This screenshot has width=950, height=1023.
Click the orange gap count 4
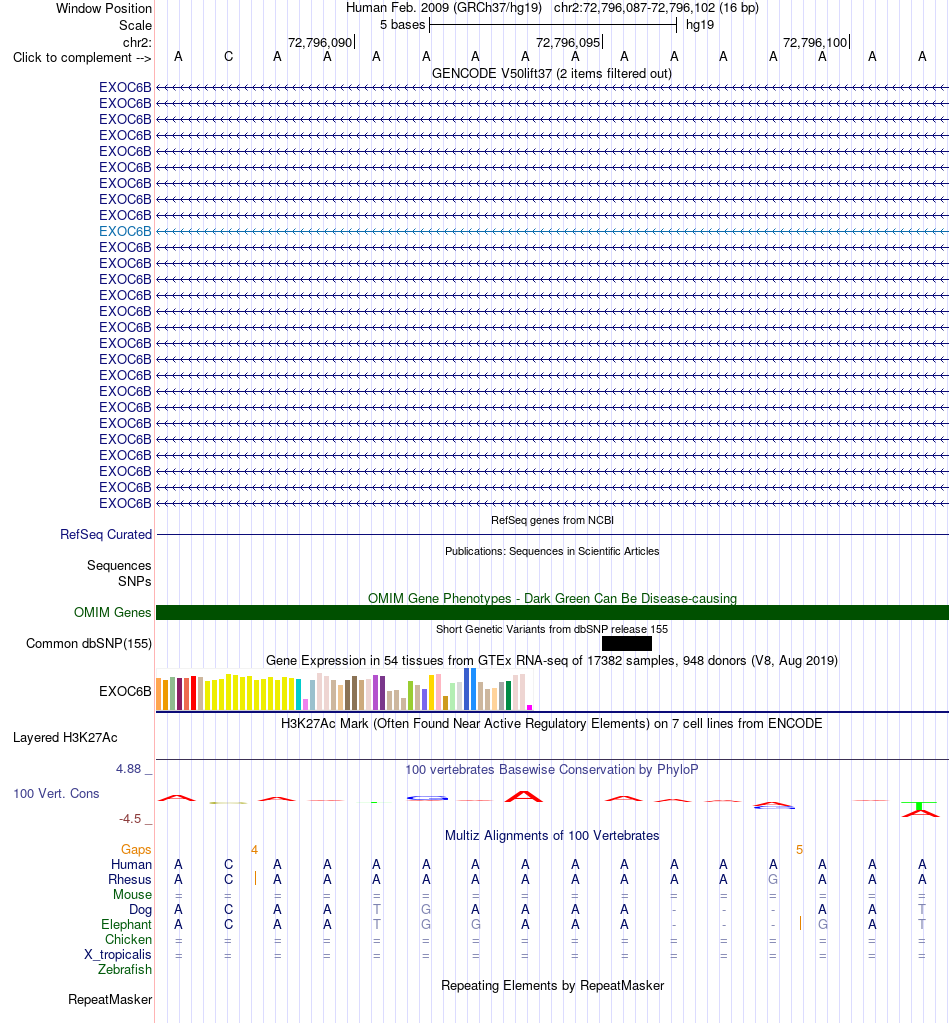(x=254, y=849)
